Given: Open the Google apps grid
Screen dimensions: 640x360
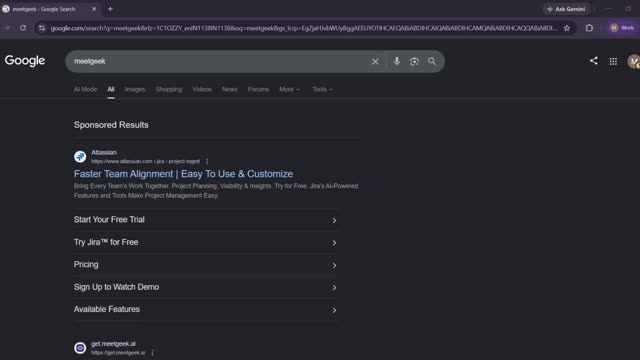Looking at the screenshot, I should click(x=613, y=61).
